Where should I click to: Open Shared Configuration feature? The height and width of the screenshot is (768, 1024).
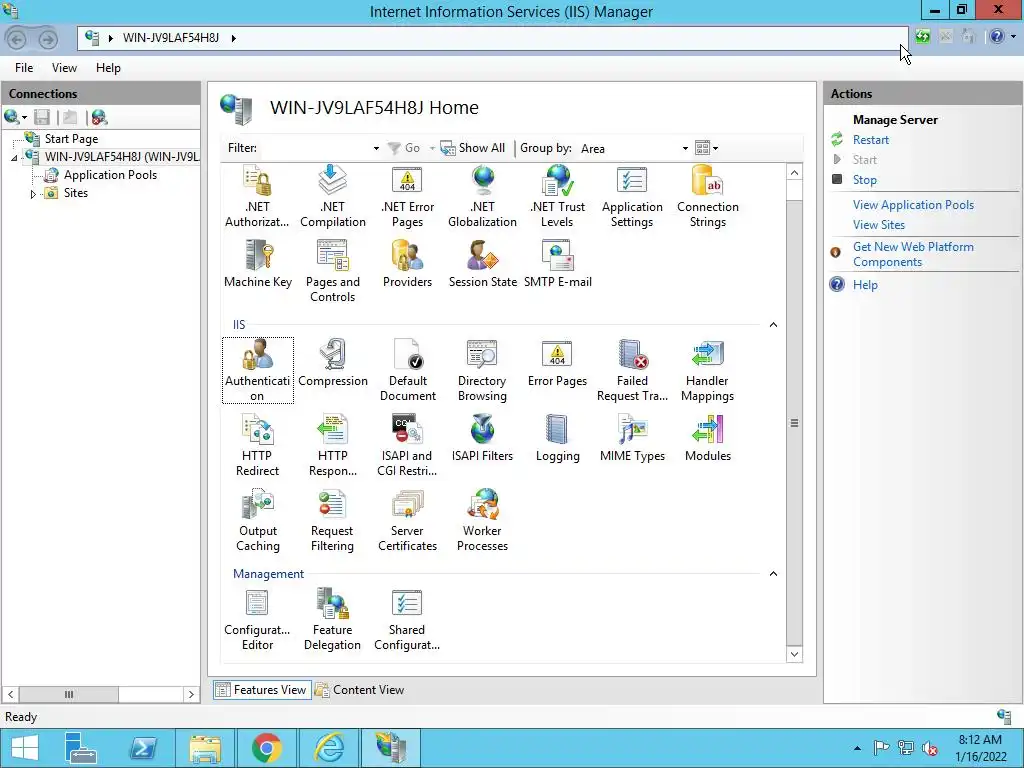(408, 620)
